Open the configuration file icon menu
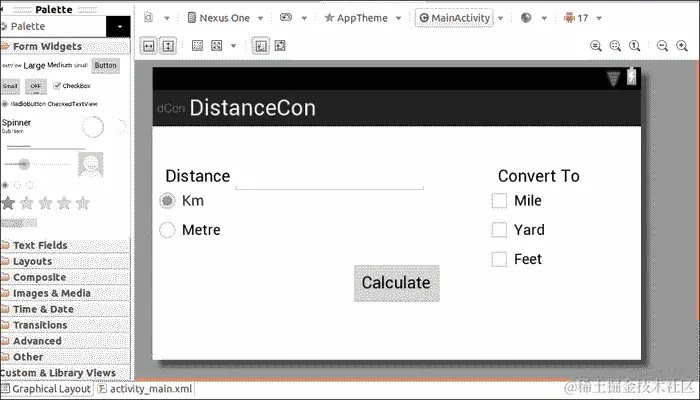This screenshot has width=700, height=400. click(149, 18)
